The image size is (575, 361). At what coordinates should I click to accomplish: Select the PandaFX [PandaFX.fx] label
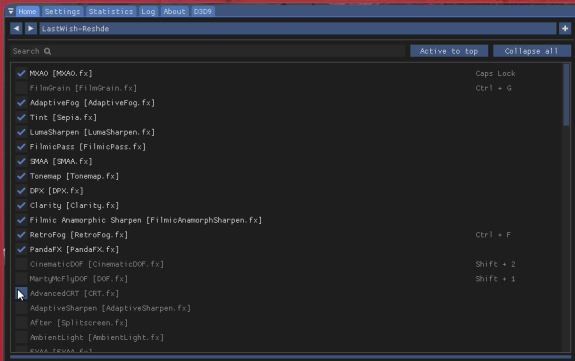click(x=74, y=249)
